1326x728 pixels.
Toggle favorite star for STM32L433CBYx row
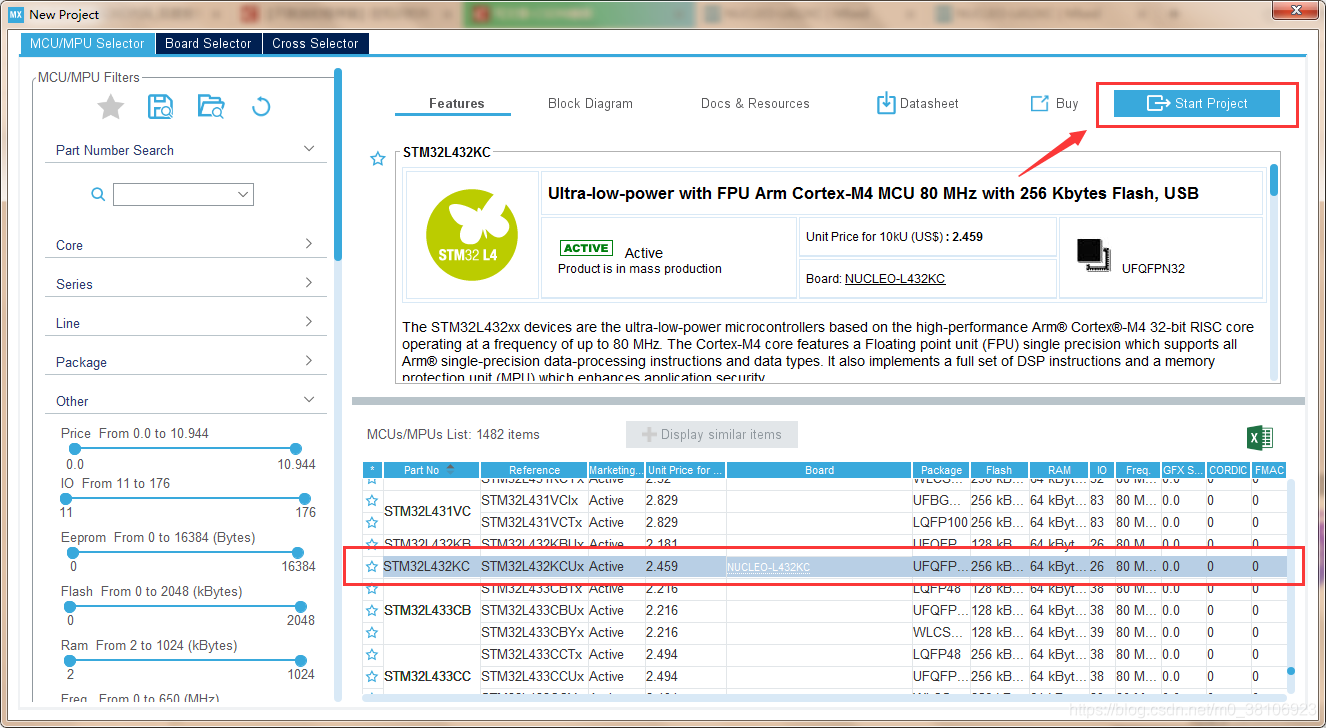coord(372,633)
